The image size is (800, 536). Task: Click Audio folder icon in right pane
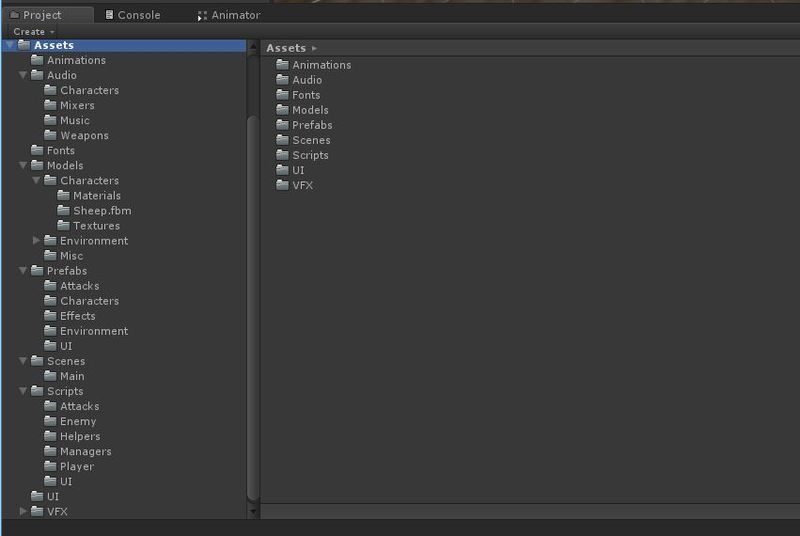(x=282, y=80)
